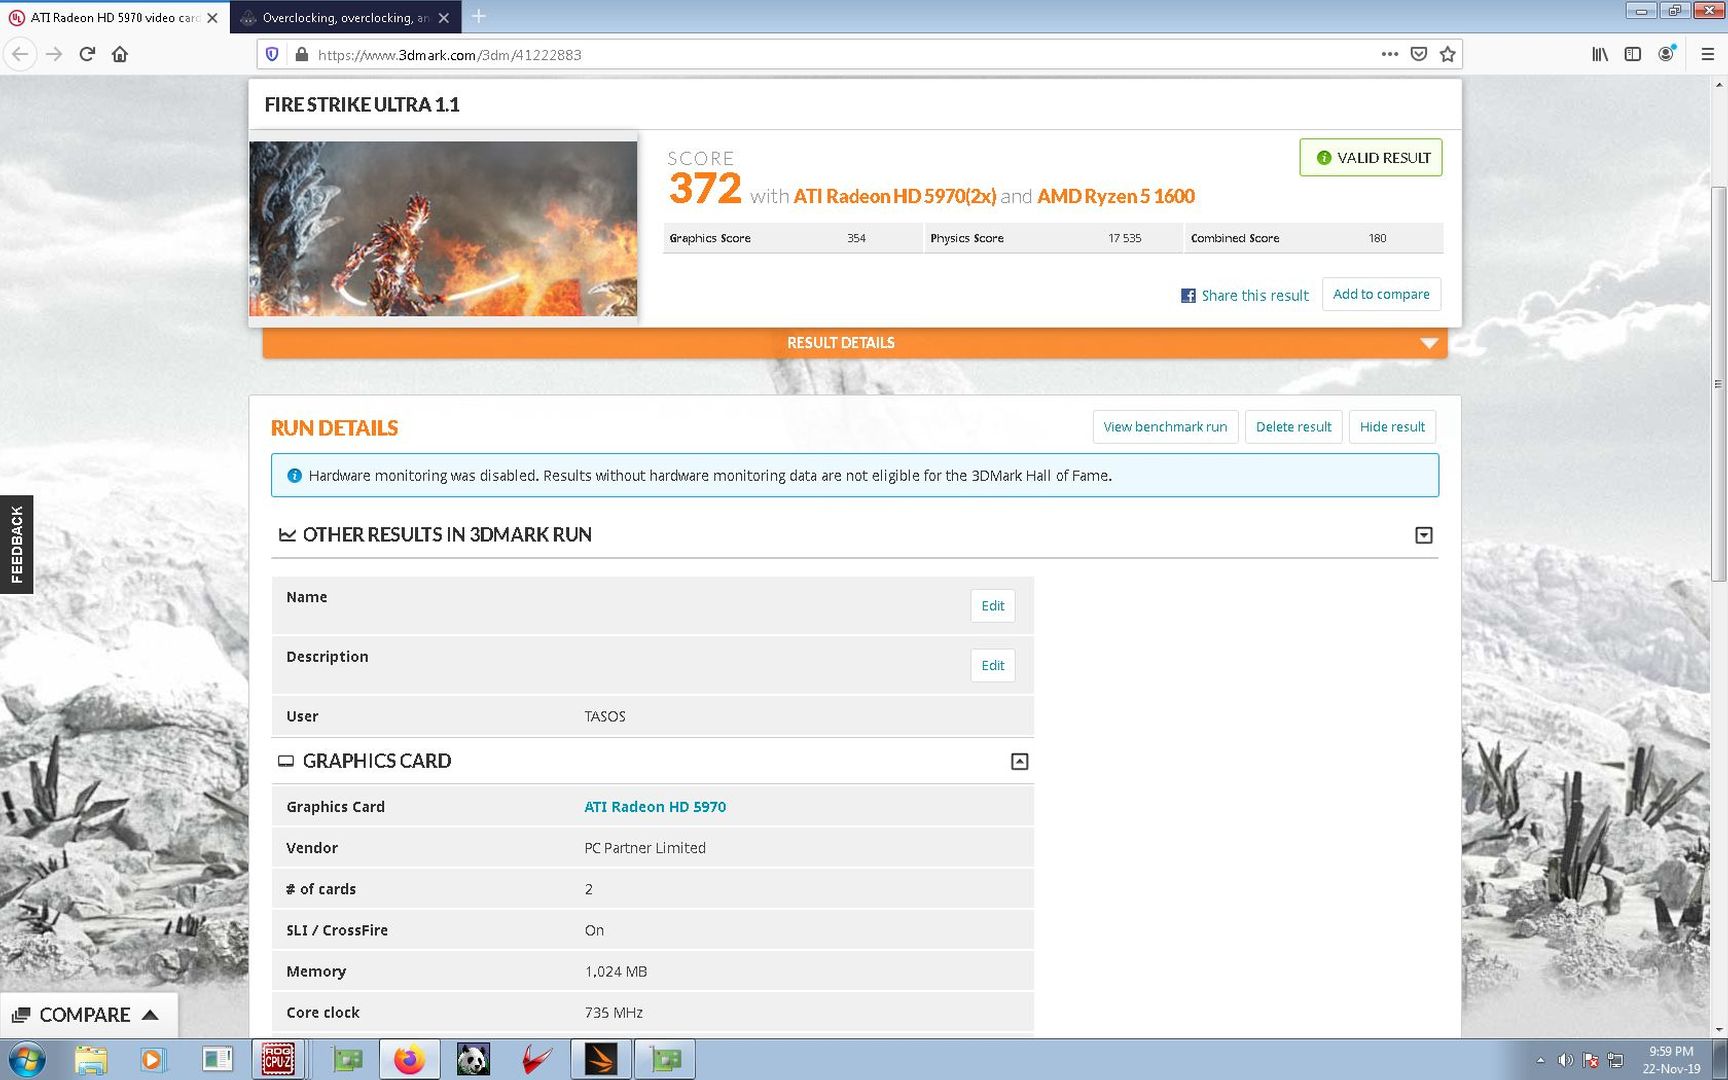Open the Windows Start menu
Viewport: 1728px width, 1080px height.
pyautogui.click(x=26, y=1059)
